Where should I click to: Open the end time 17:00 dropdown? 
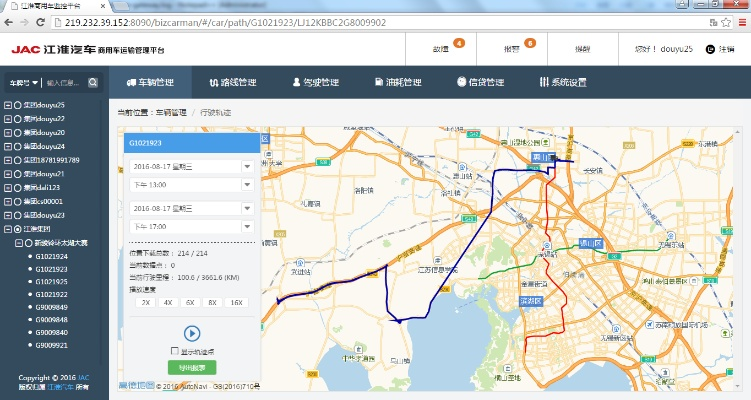(247, 226)
